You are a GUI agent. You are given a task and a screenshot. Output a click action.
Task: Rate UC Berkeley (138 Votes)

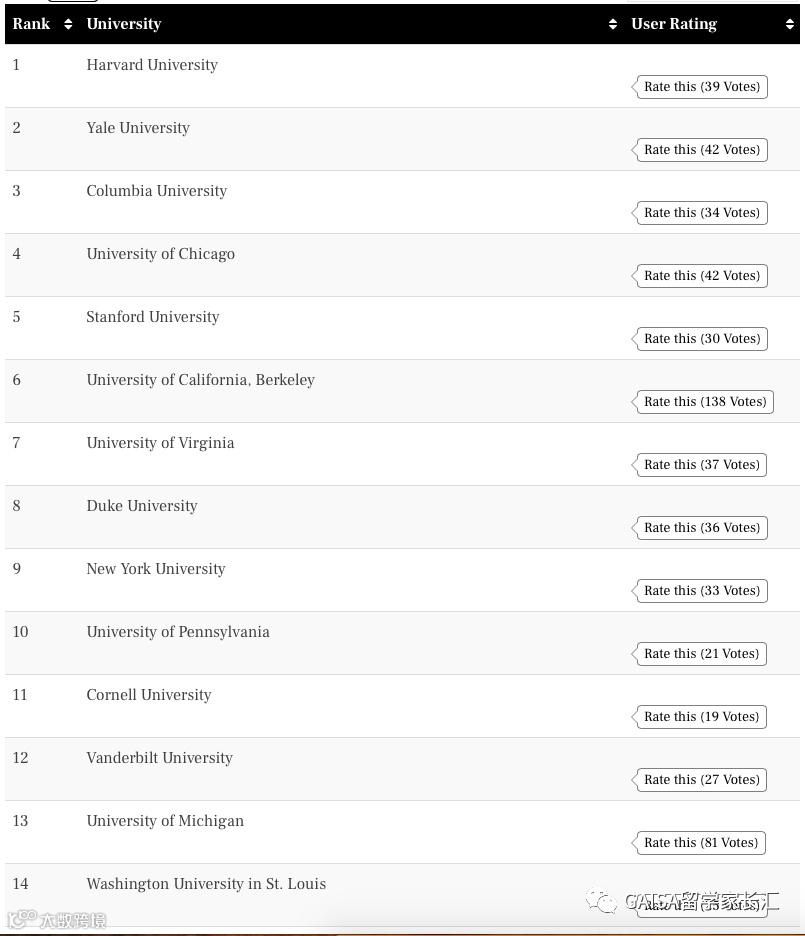pyautogui.click(x=704, y=402)
